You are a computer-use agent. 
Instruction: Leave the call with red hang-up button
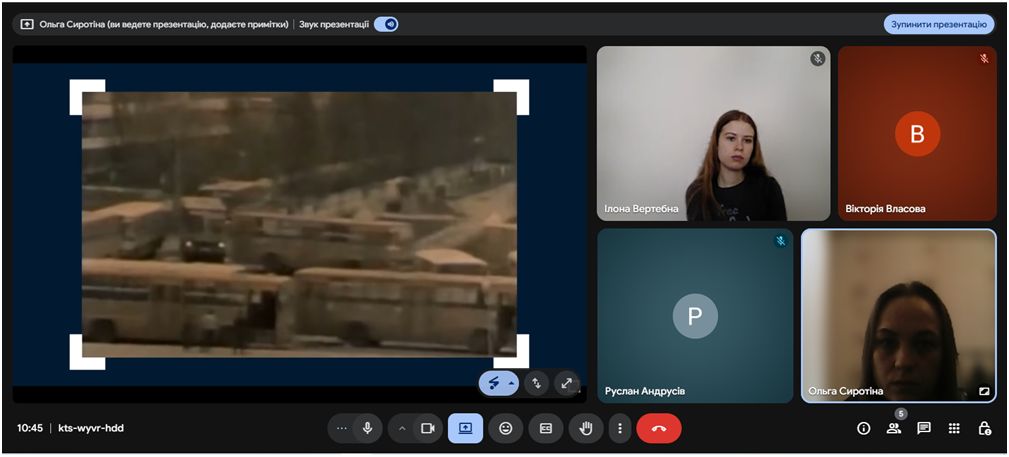click(x=658, y=428)
